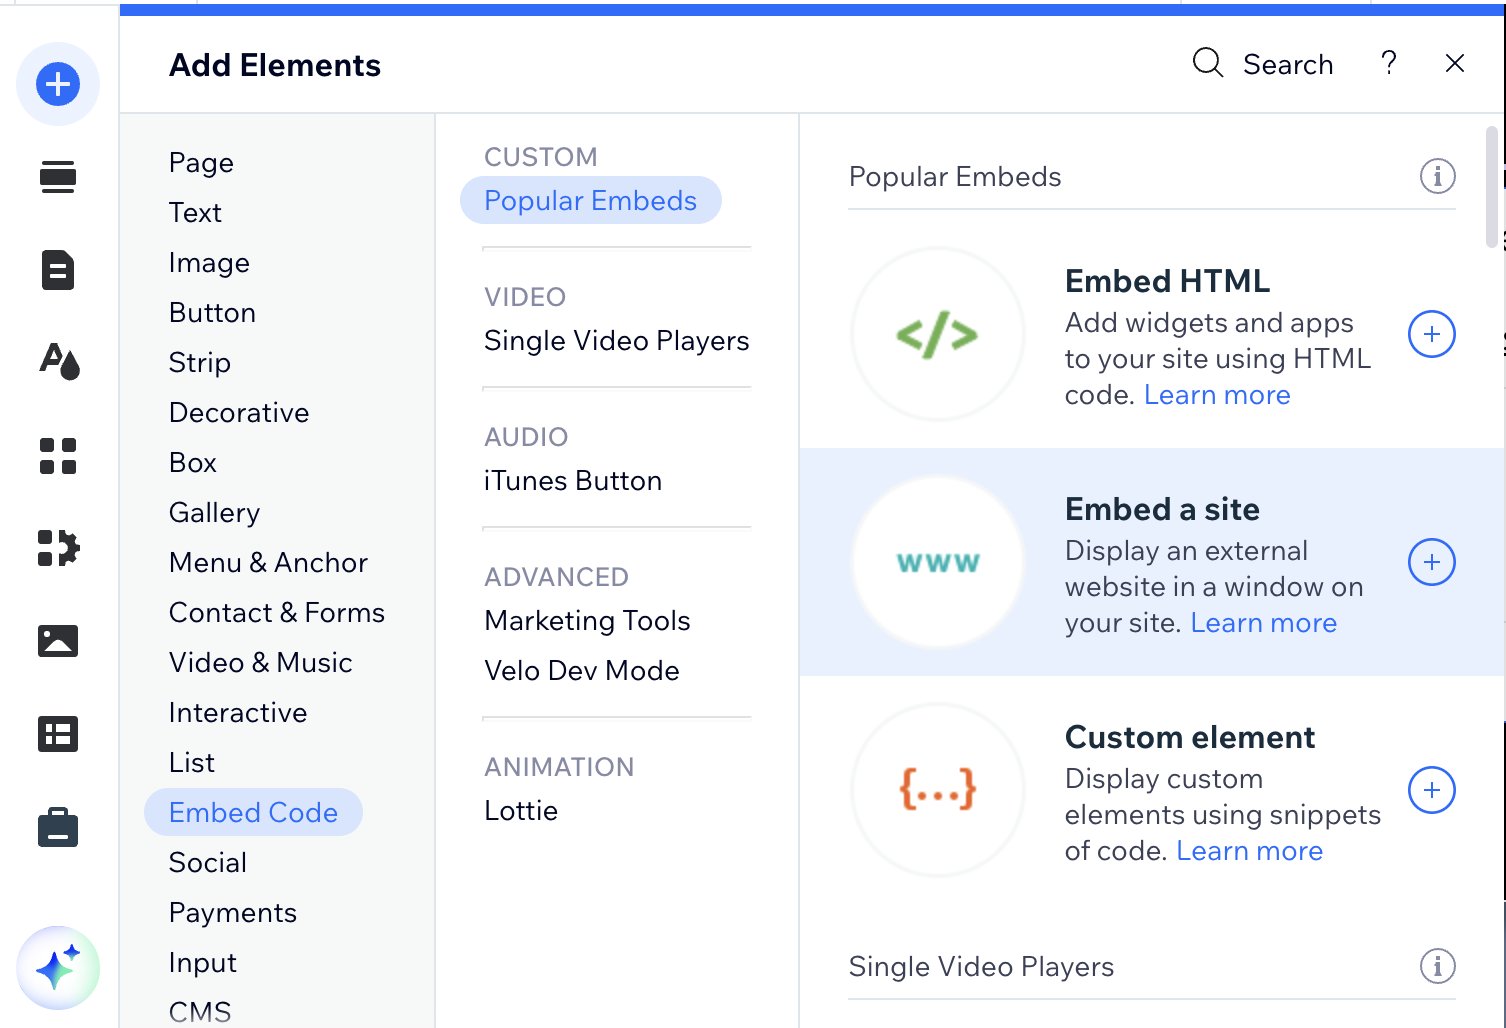Jump to iTunes Button subcategory
The image size is (1506, 1028).
pyautogui.click(x=573, y=481)
